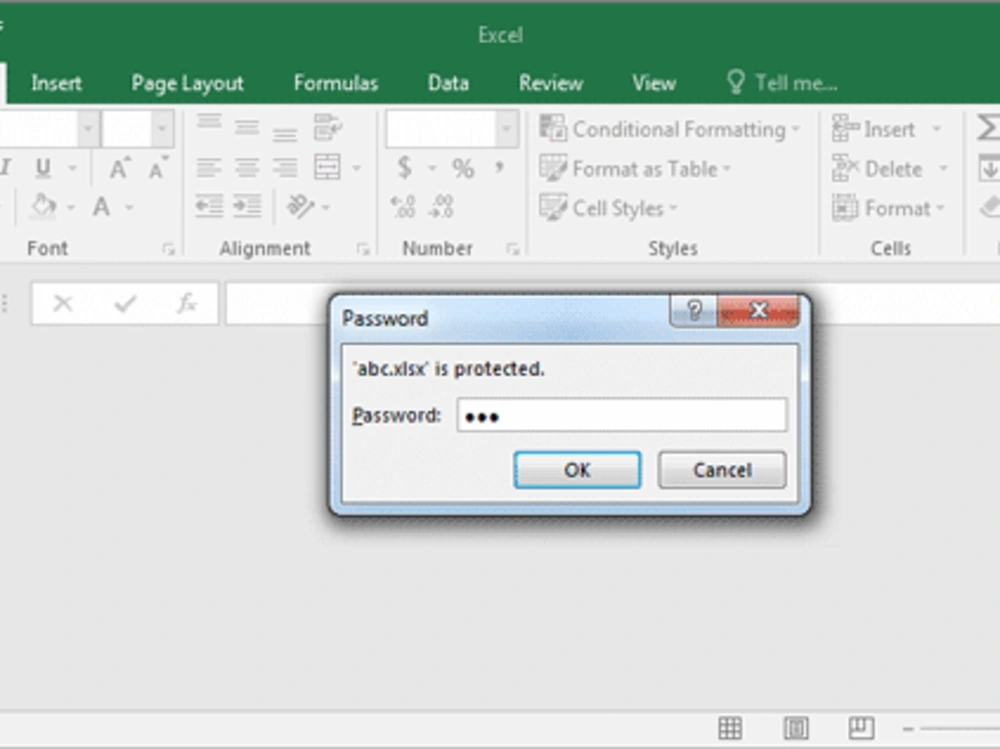Switch to Page Layout view in status bar
Screen dimensions: 1000x749
pyautogui.click(x=796, y=728)
